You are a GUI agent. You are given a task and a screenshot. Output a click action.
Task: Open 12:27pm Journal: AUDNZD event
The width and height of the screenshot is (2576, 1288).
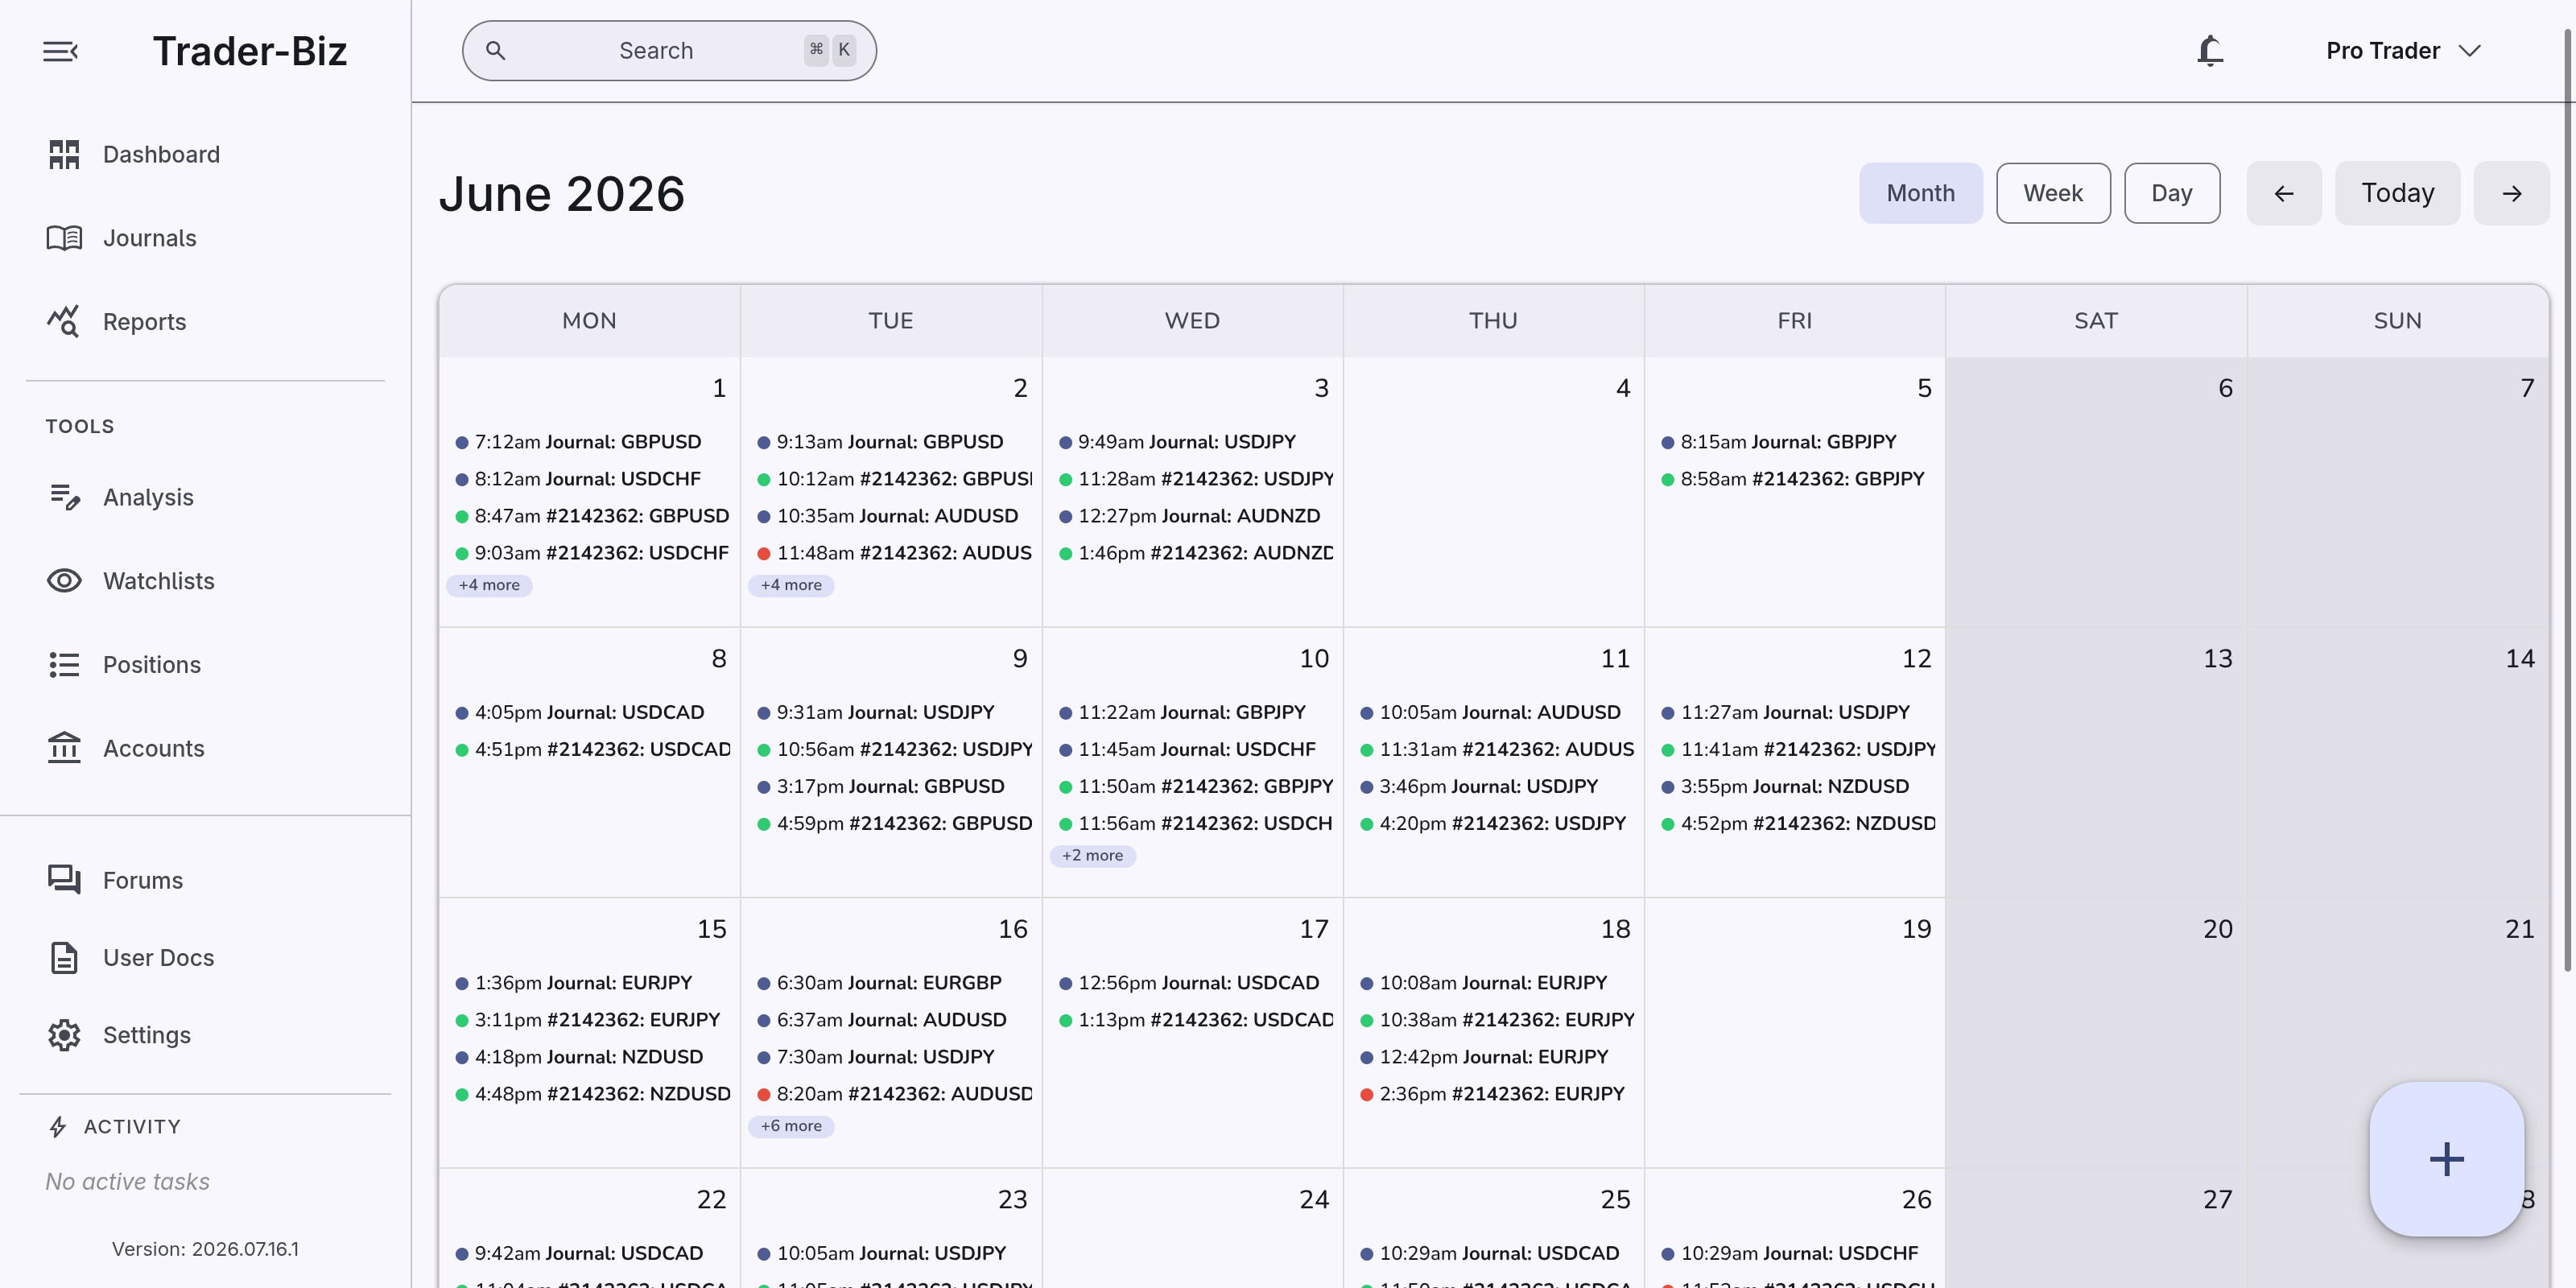click(1192, 516)
